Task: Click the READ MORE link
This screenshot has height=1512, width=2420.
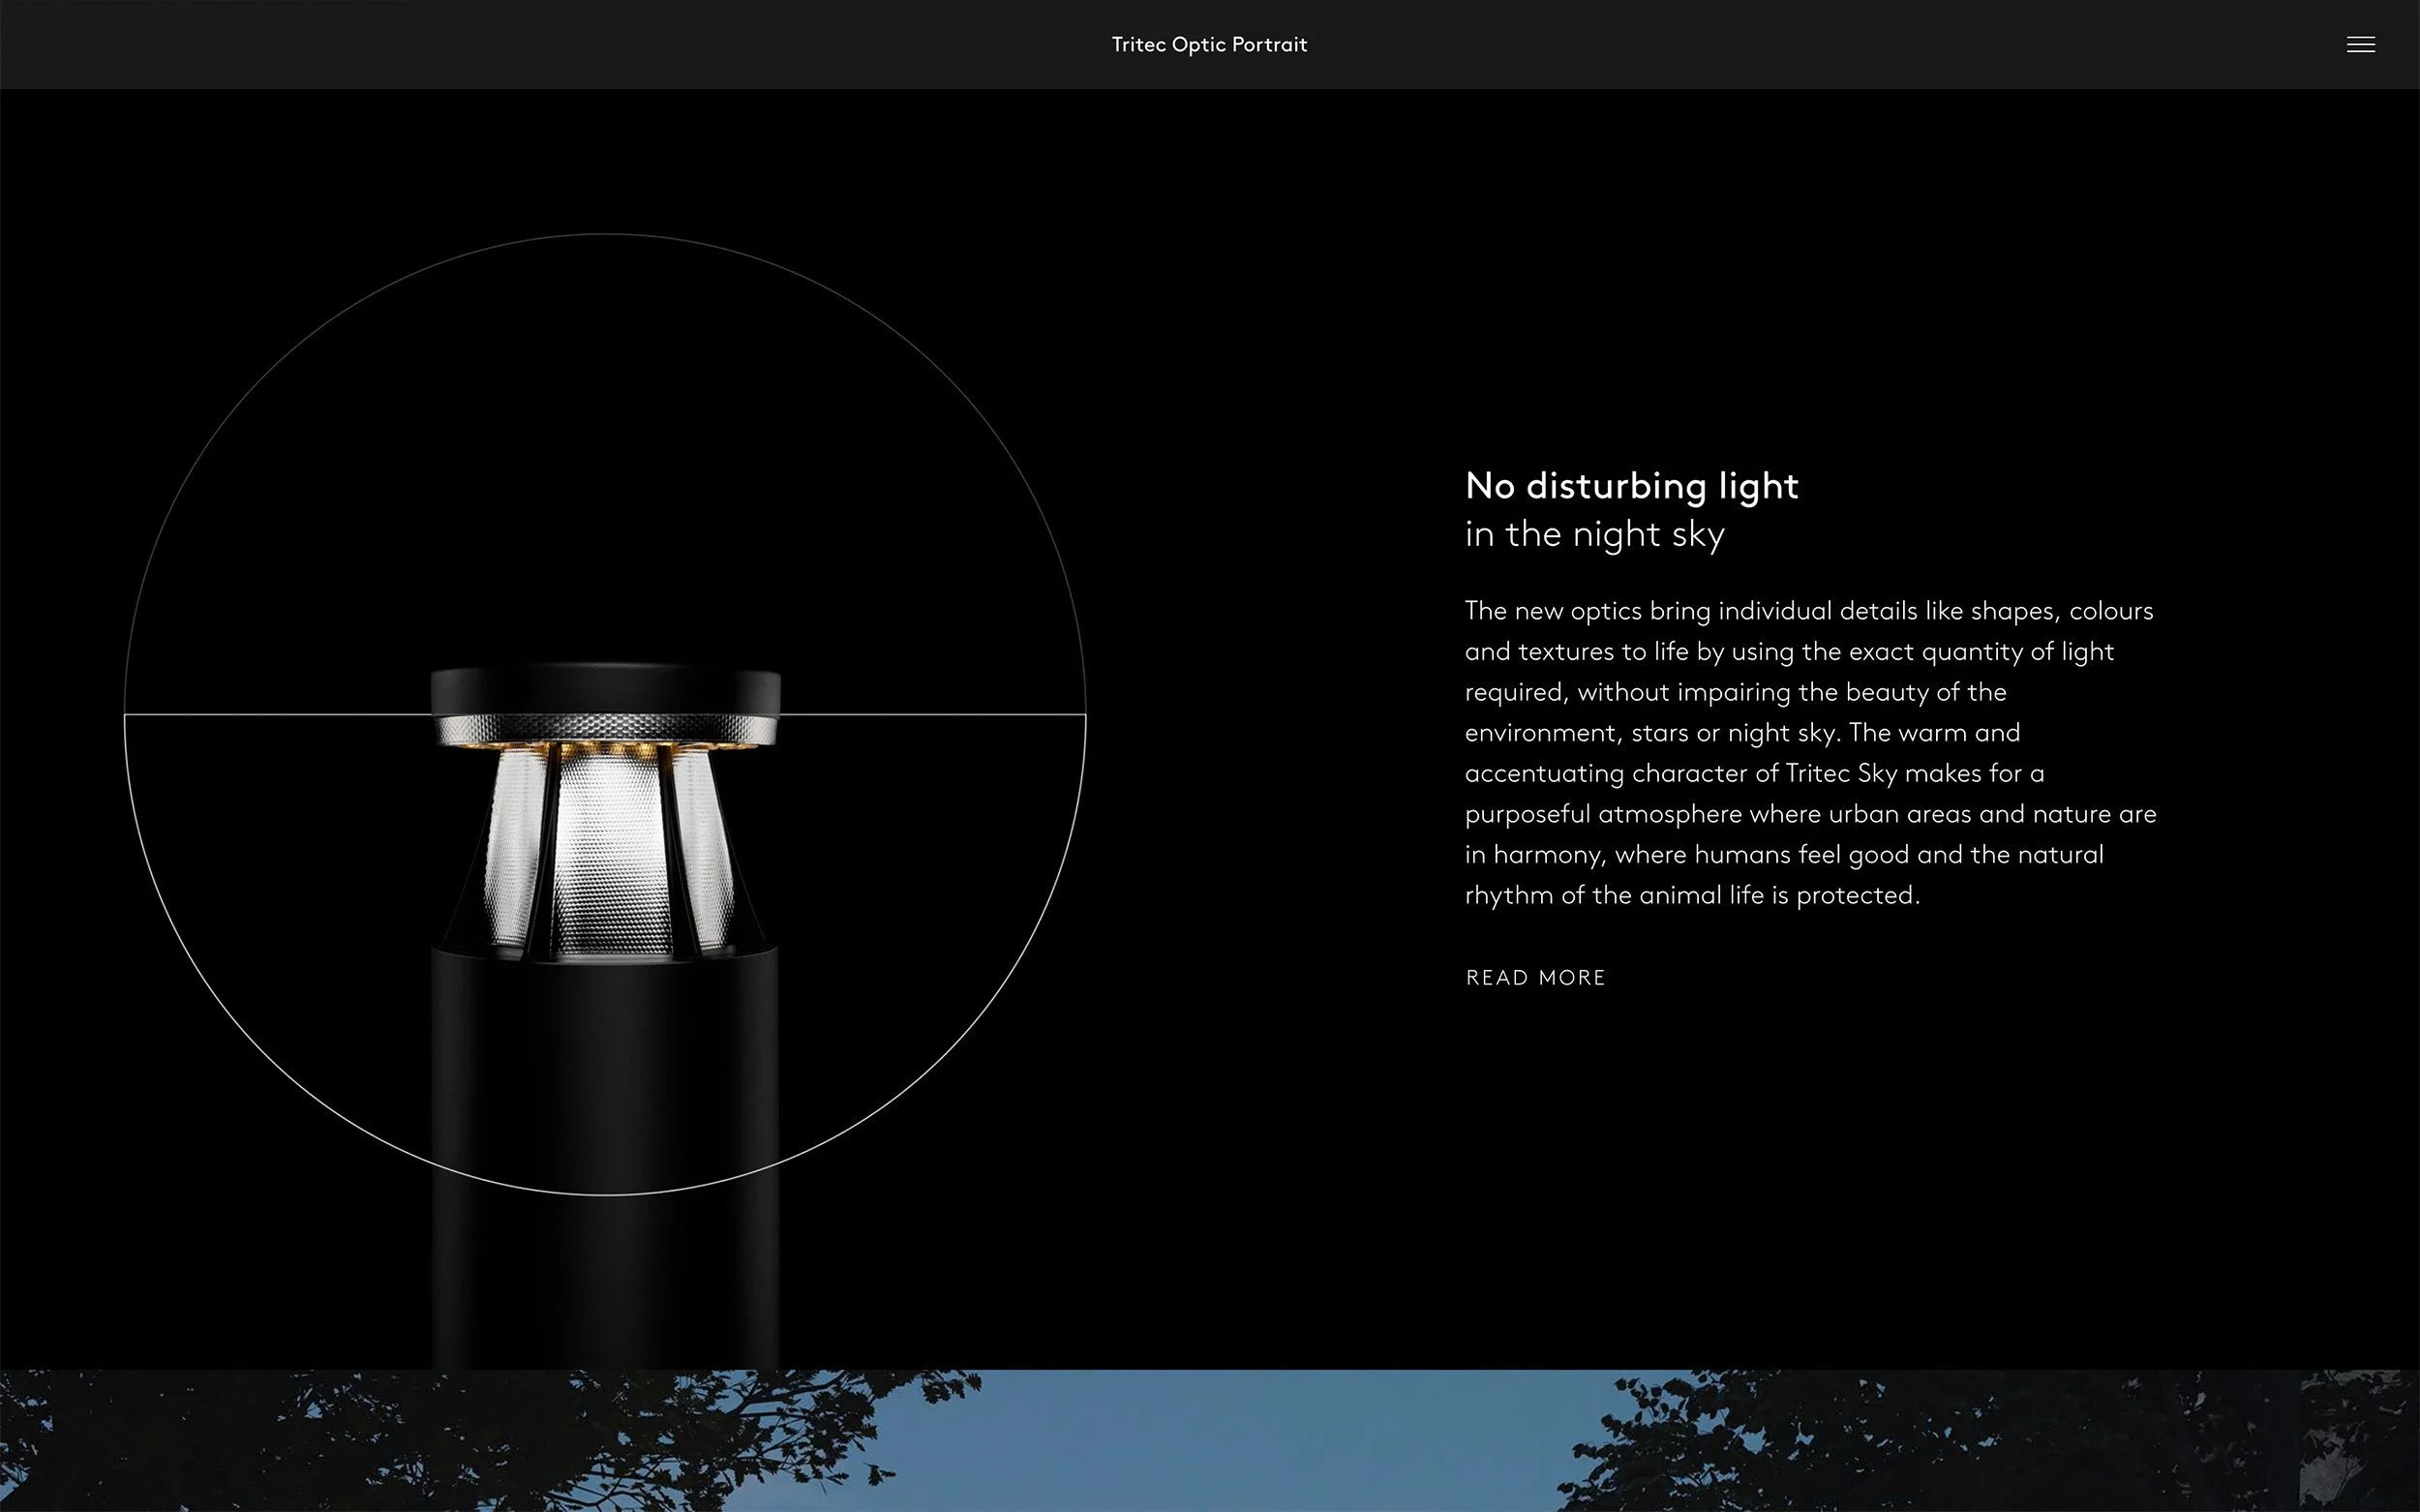Action: coord(1535,977)
